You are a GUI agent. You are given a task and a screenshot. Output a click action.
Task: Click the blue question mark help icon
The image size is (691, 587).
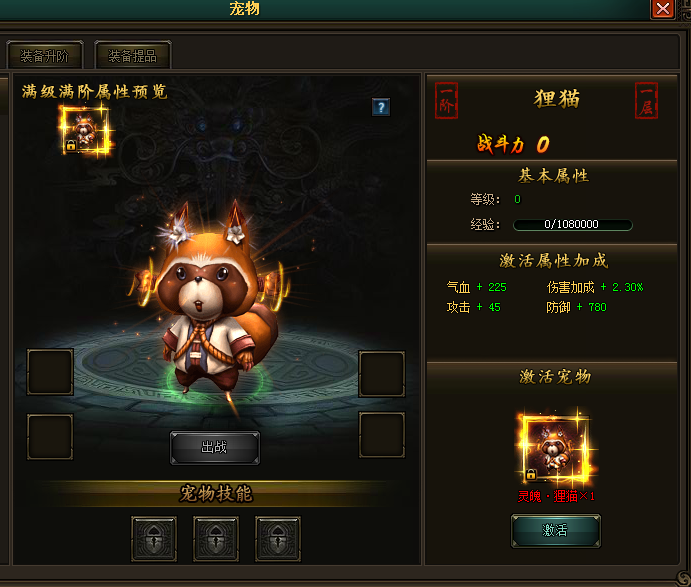tap(381, 107)
